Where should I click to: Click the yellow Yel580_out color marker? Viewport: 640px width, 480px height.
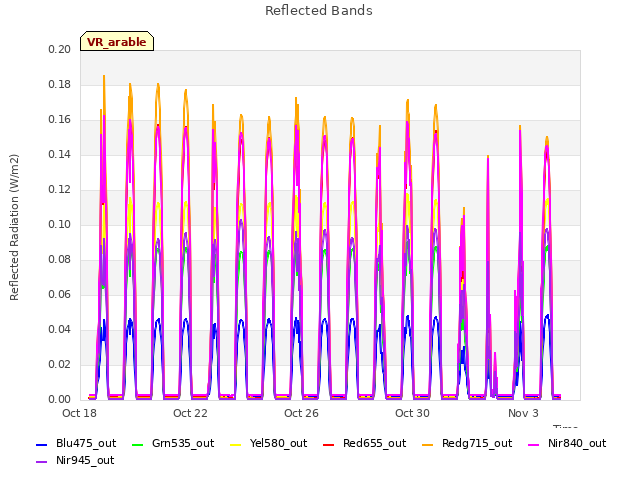(236, 444)
